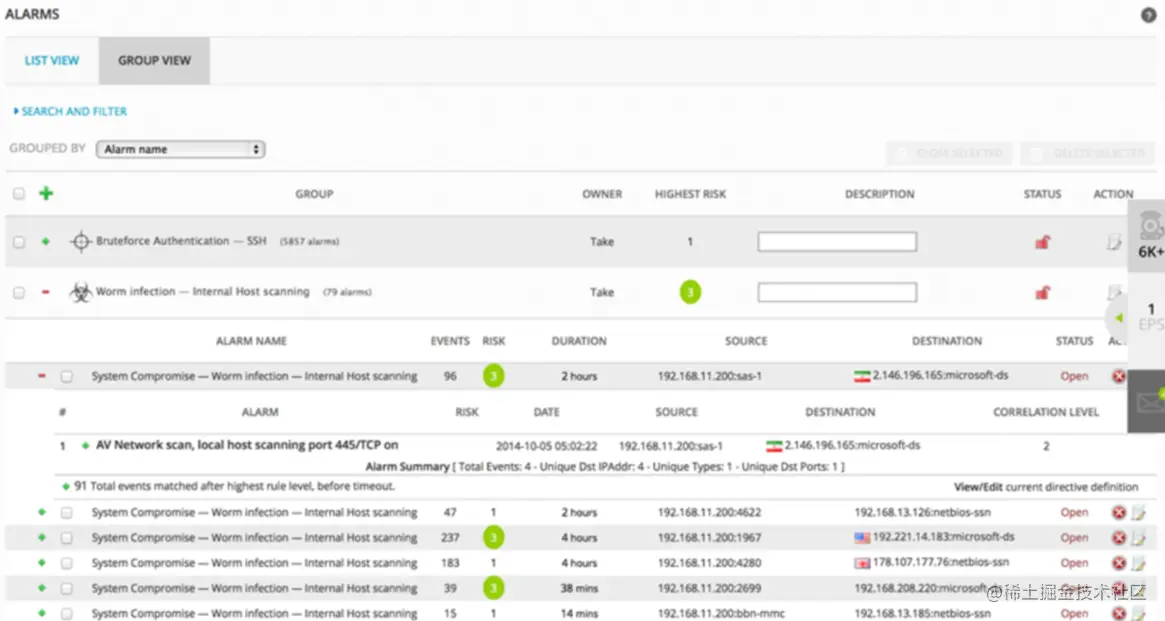
Task: Open the help icon beside ALARMS title
Action: 1148,15
